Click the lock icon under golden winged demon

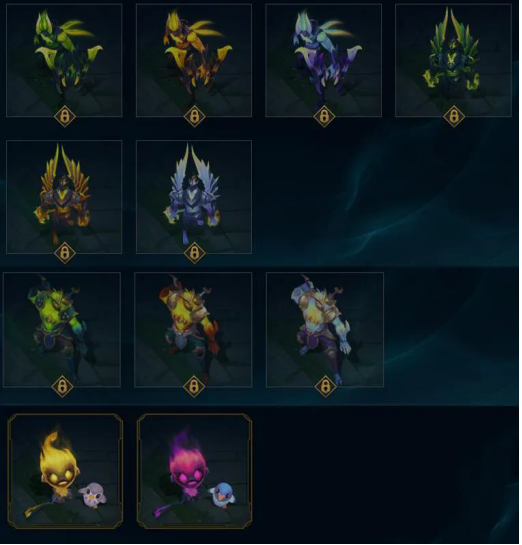65,253
